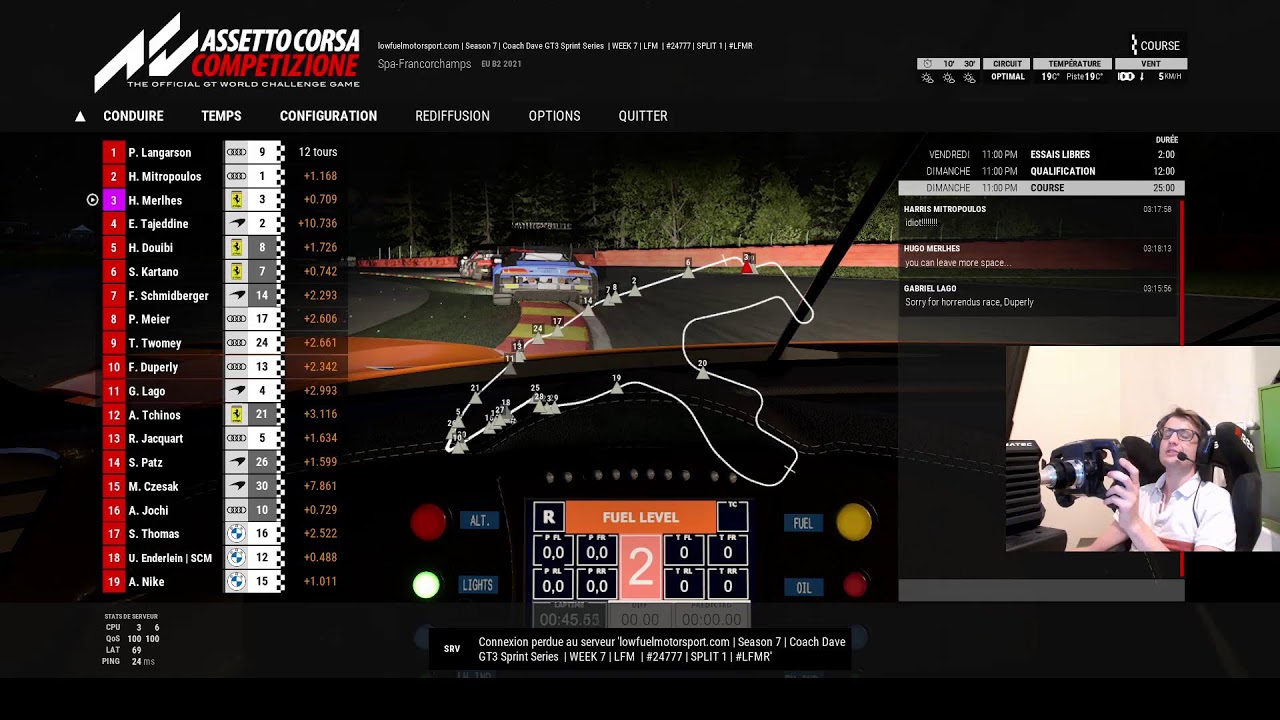Select the highlighted COURSE session row
This screenshot has width=1280, height=720.
[1041, 188]
